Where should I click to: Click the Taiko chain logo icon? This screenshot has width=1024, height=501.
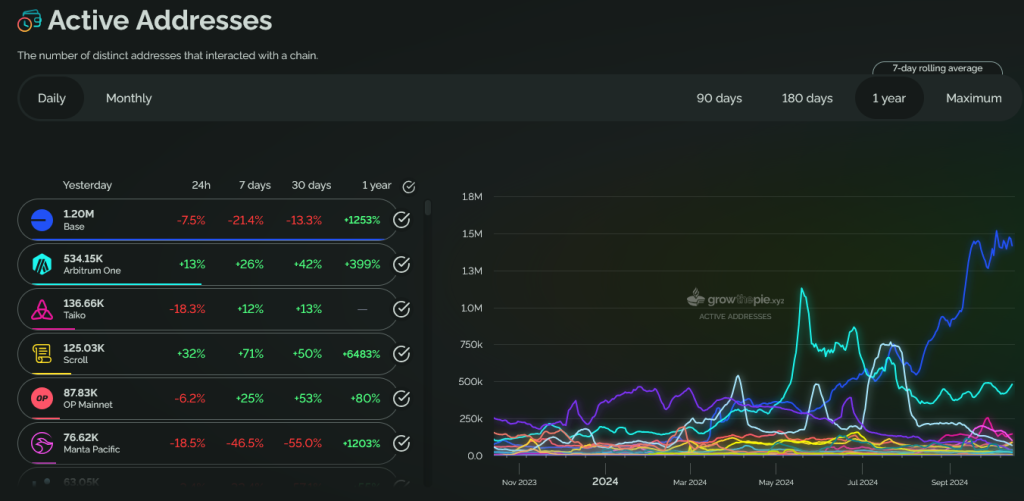pos(42,309)
